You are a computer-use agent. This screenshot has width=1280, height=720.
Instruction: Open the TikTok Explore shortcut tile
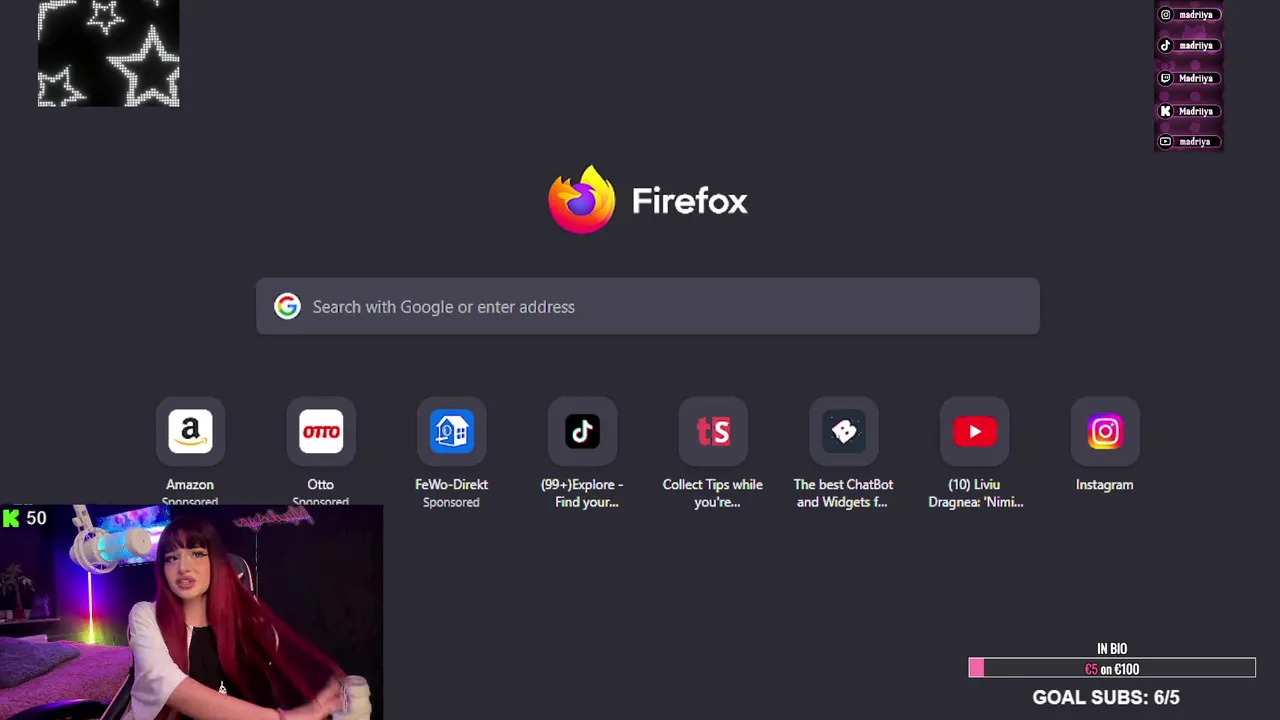tap(582, 432)
